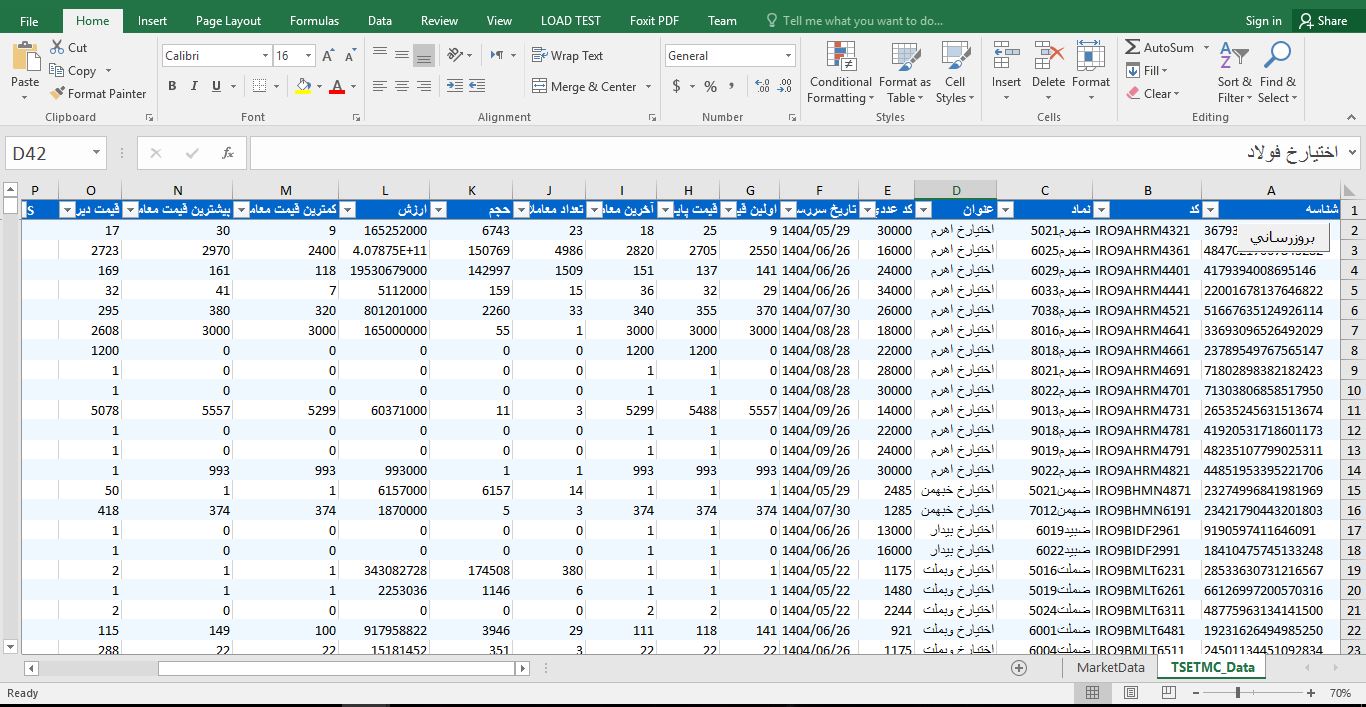Open Conditional Formatting menu
The image size is (1366, 707).
click(841, 72)
